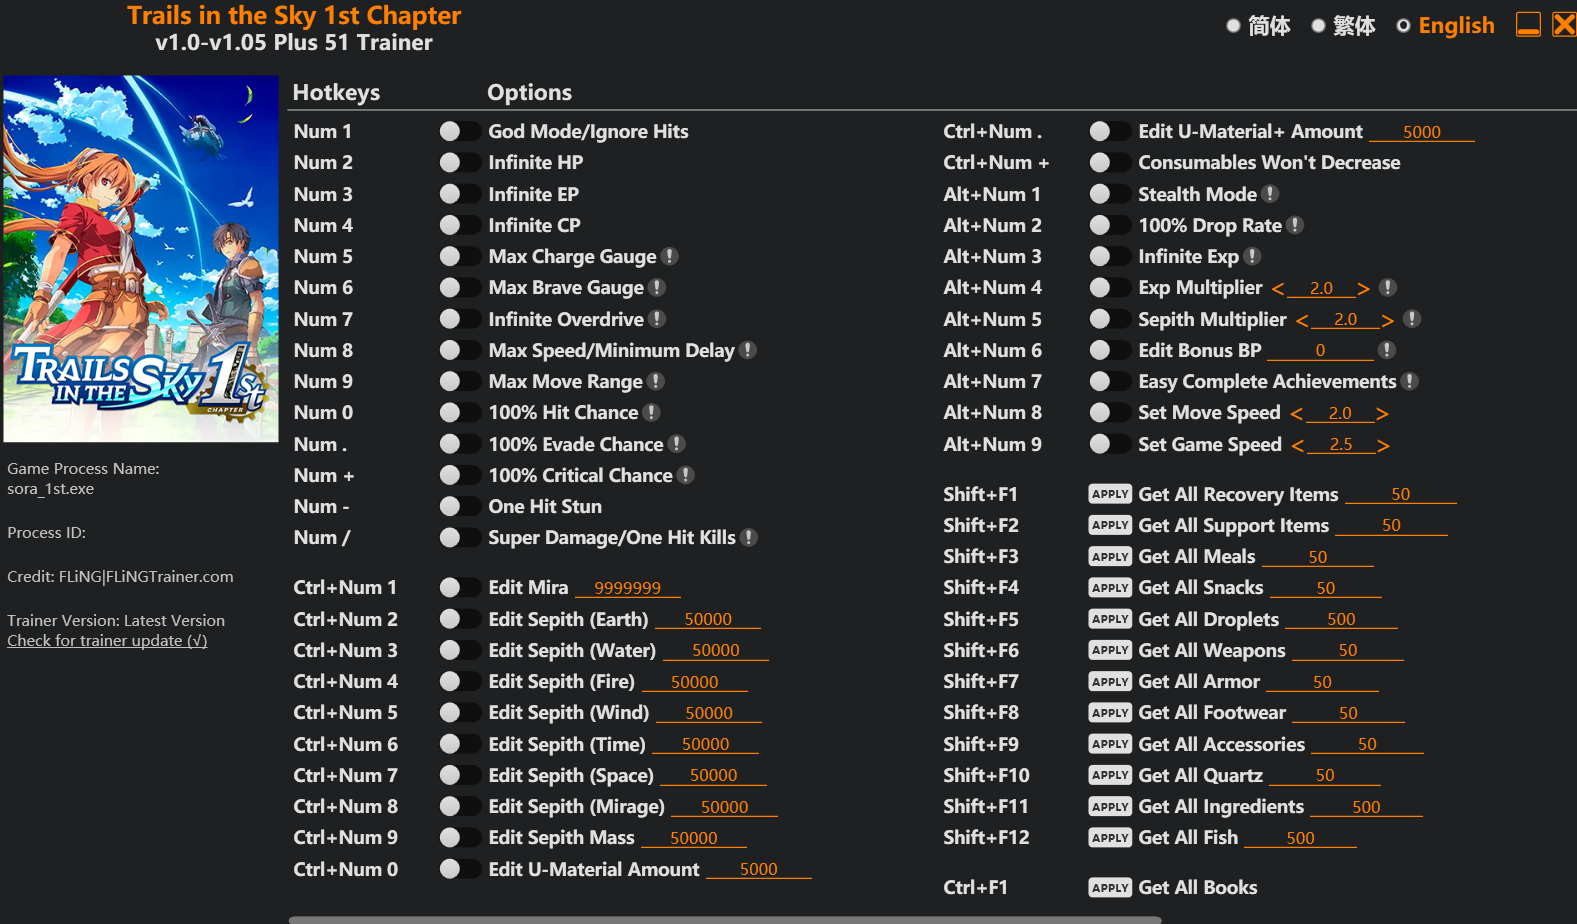Screen dimensions: 1577x924
Task: Click info icon after Exp Multiplier
Action: pyautogui.click(x=1387, y=287)
